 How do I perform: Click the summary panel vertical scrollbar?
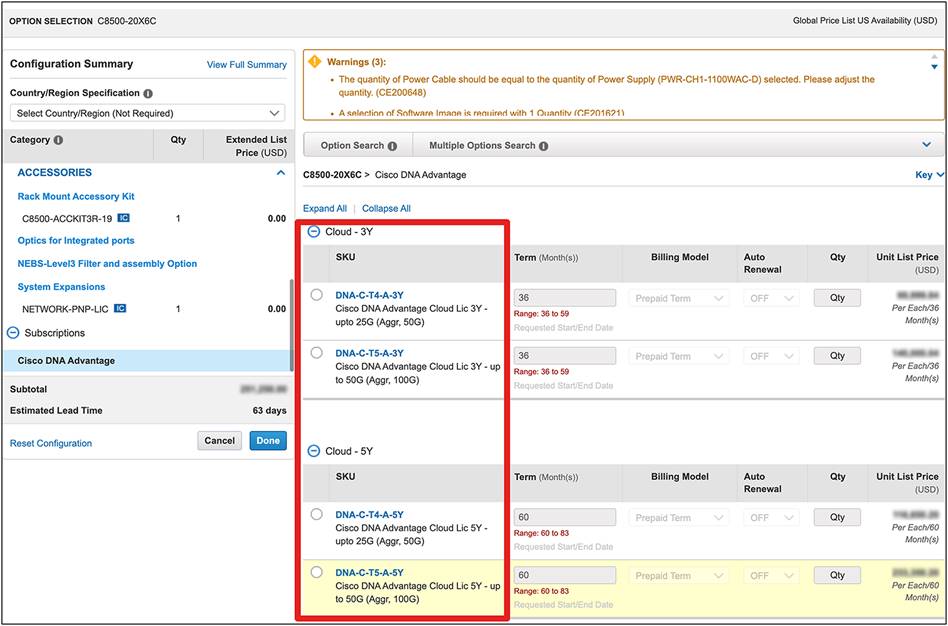coord(292,325)
